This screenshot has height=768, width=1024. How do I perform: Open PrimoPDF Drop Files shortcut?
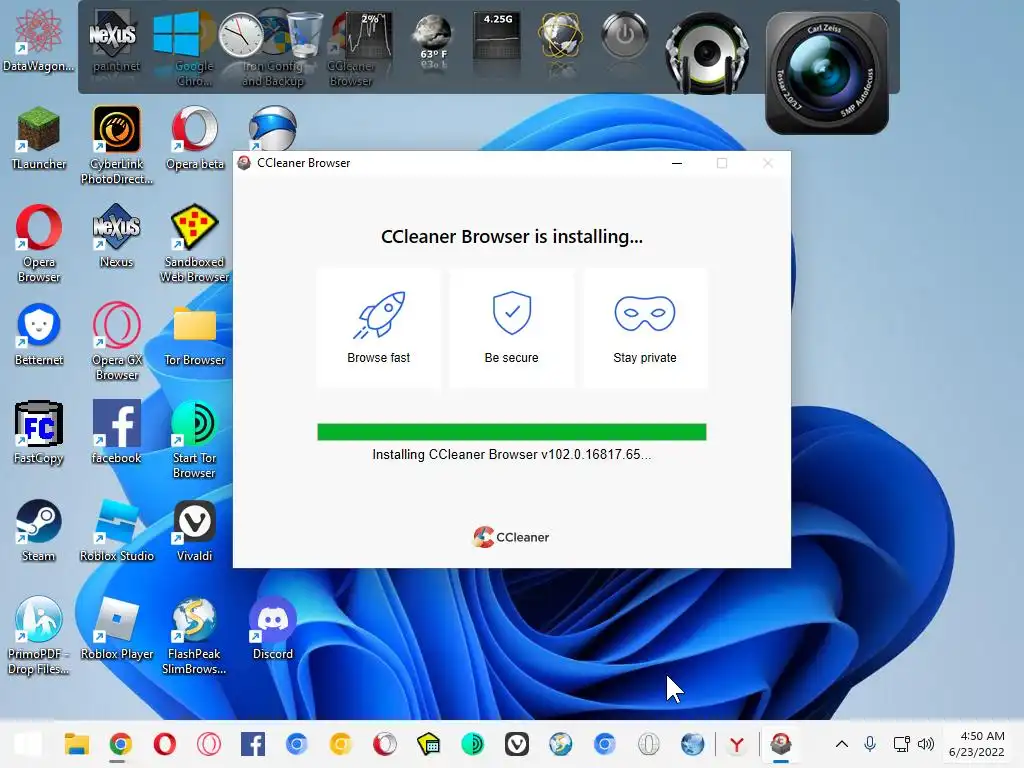[x=39, y=635]
